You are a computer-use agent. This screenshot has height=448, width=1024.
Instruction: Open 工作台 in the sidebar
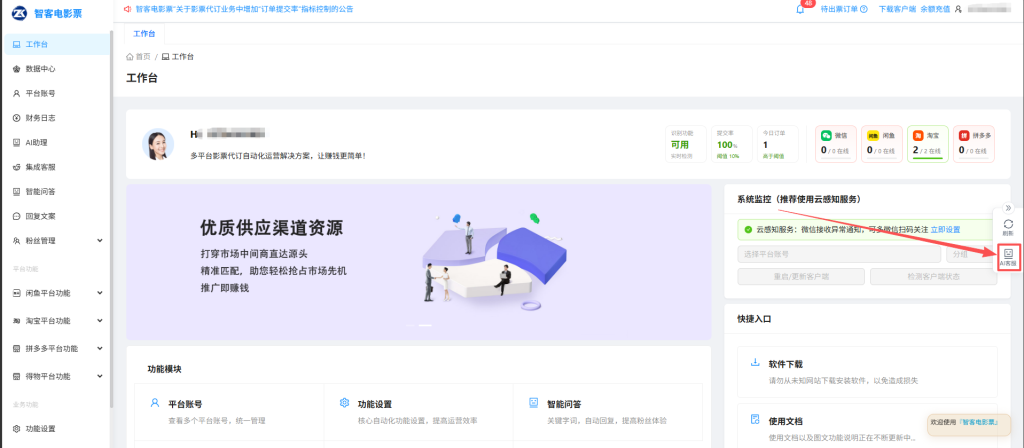click(56, 44)
